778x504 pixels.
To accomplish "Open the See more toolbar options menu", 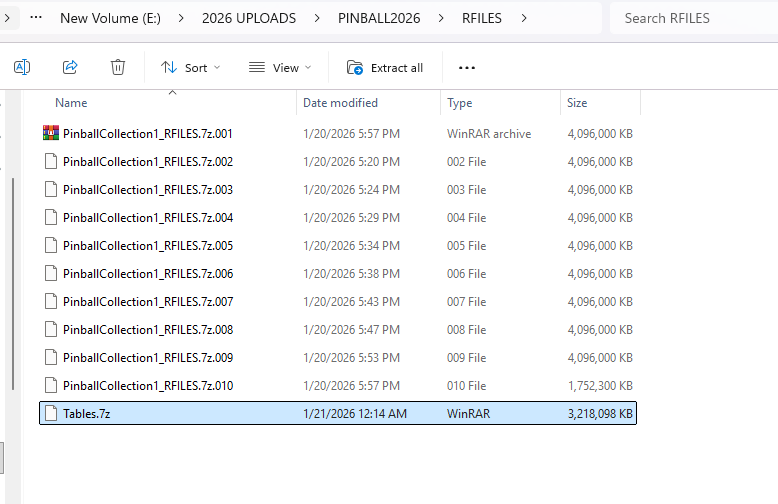I will pos(466,67).
